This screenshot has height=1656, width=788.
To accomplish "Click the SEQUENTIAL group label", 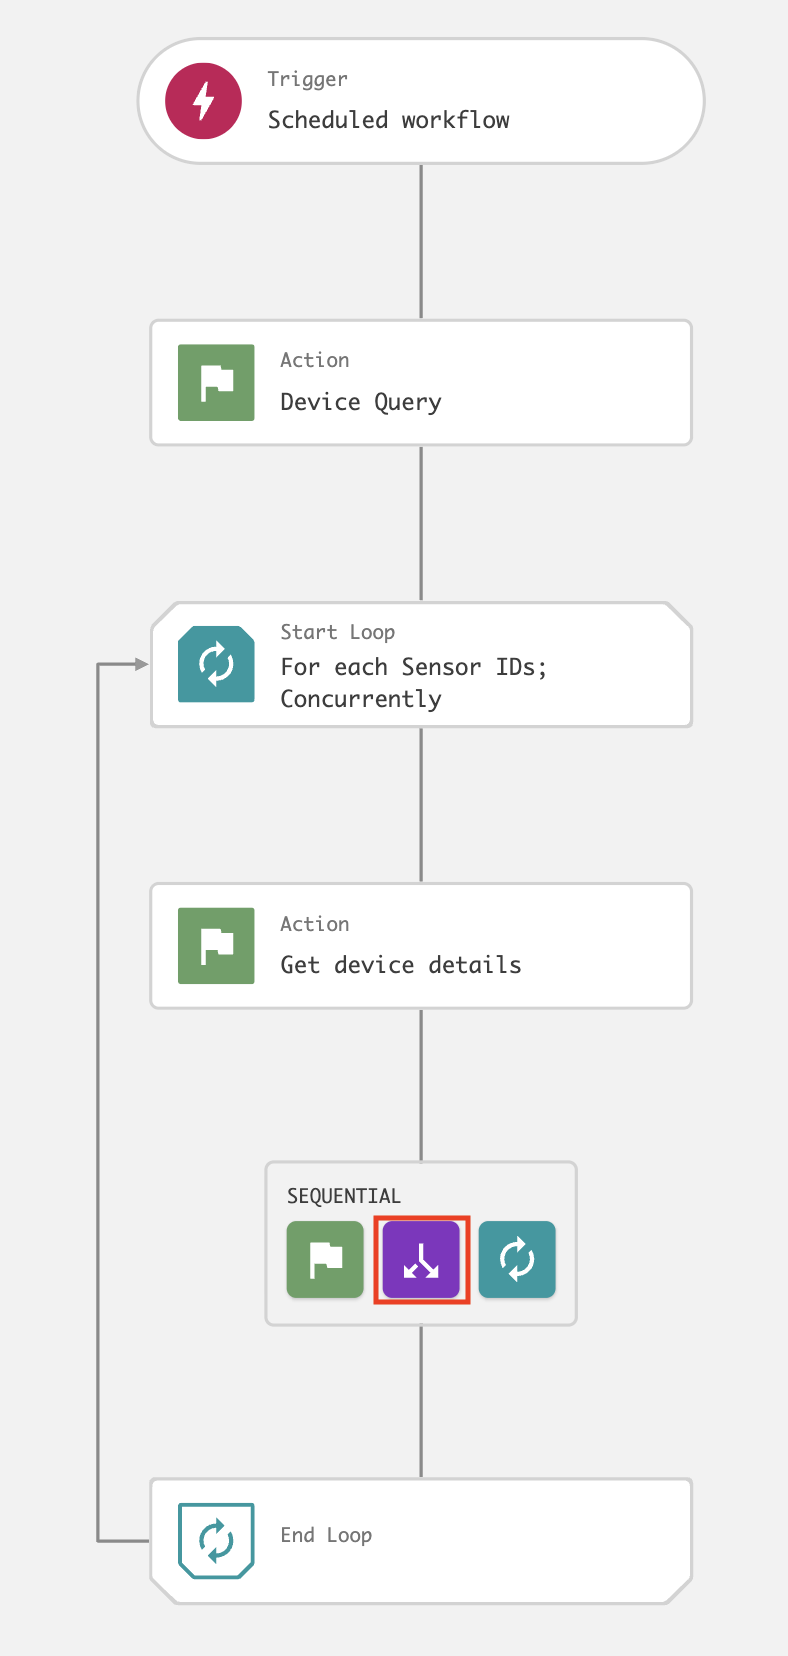I will 343,1196.
